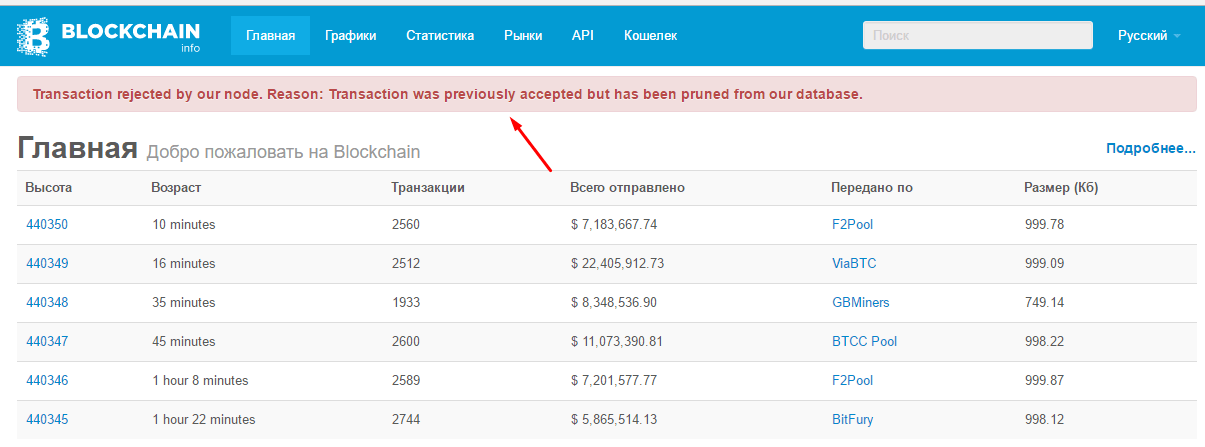Click the Blockchain logo icon
This screenshot has width=1205, height=447.
tap(36, 36)
